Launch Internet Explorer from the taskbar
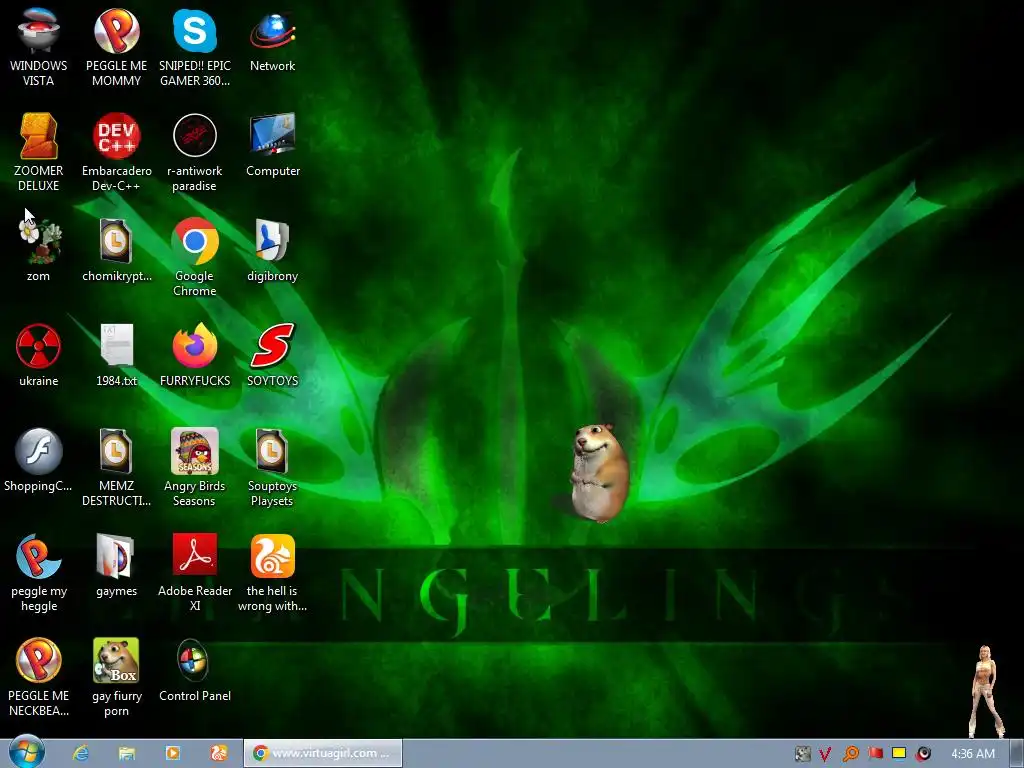 pyautogui.click(x=81, y=754)
